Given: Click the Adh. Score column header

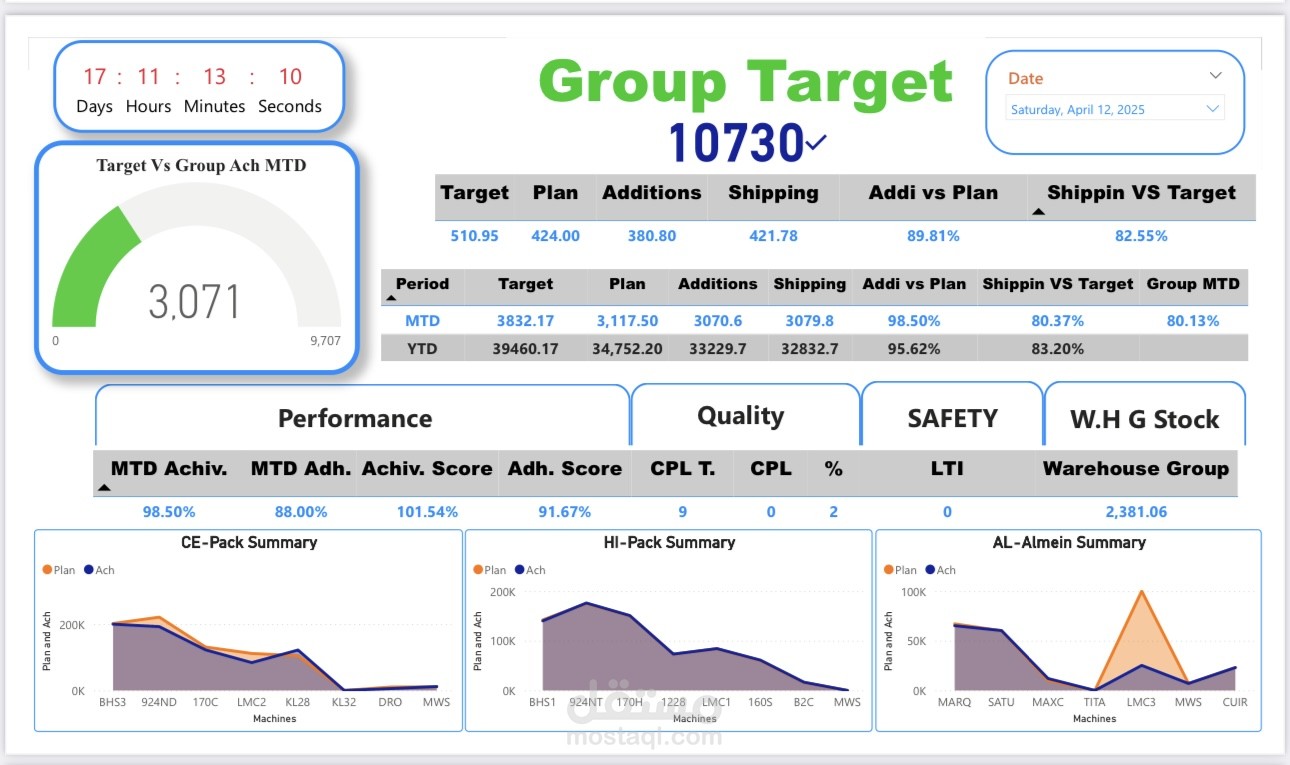Looking at the screenshot, I should (565, 468).
